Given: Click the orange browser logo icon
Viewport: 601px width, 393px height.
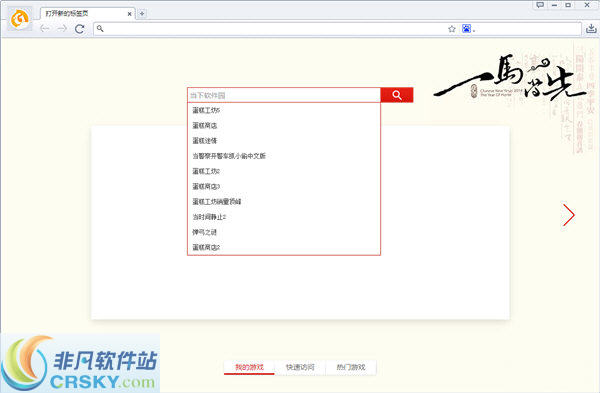Looking at the screenshot, I should (20, 18).
